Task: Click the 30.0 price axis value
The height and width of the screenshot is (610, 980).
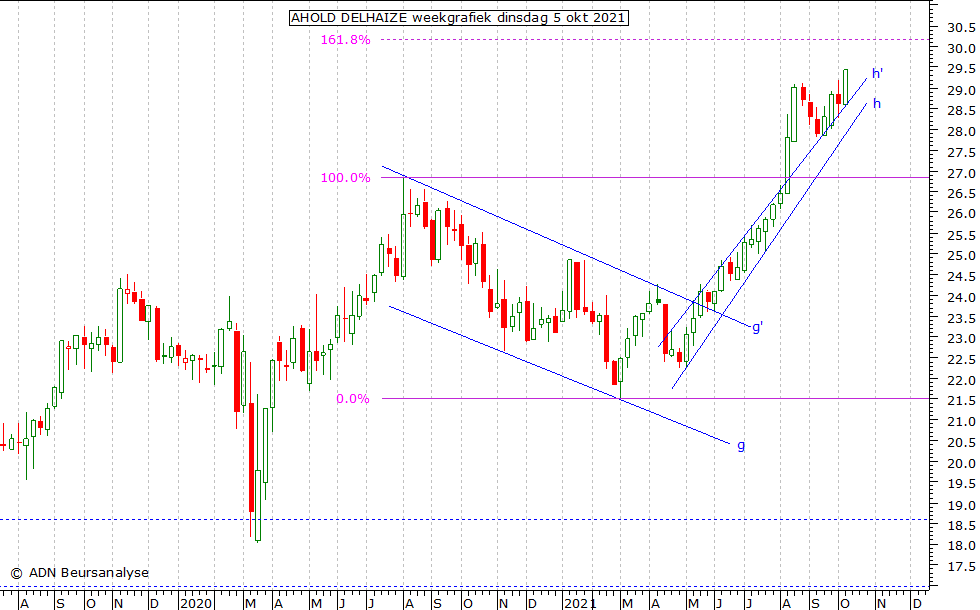Action: [961, 48]
